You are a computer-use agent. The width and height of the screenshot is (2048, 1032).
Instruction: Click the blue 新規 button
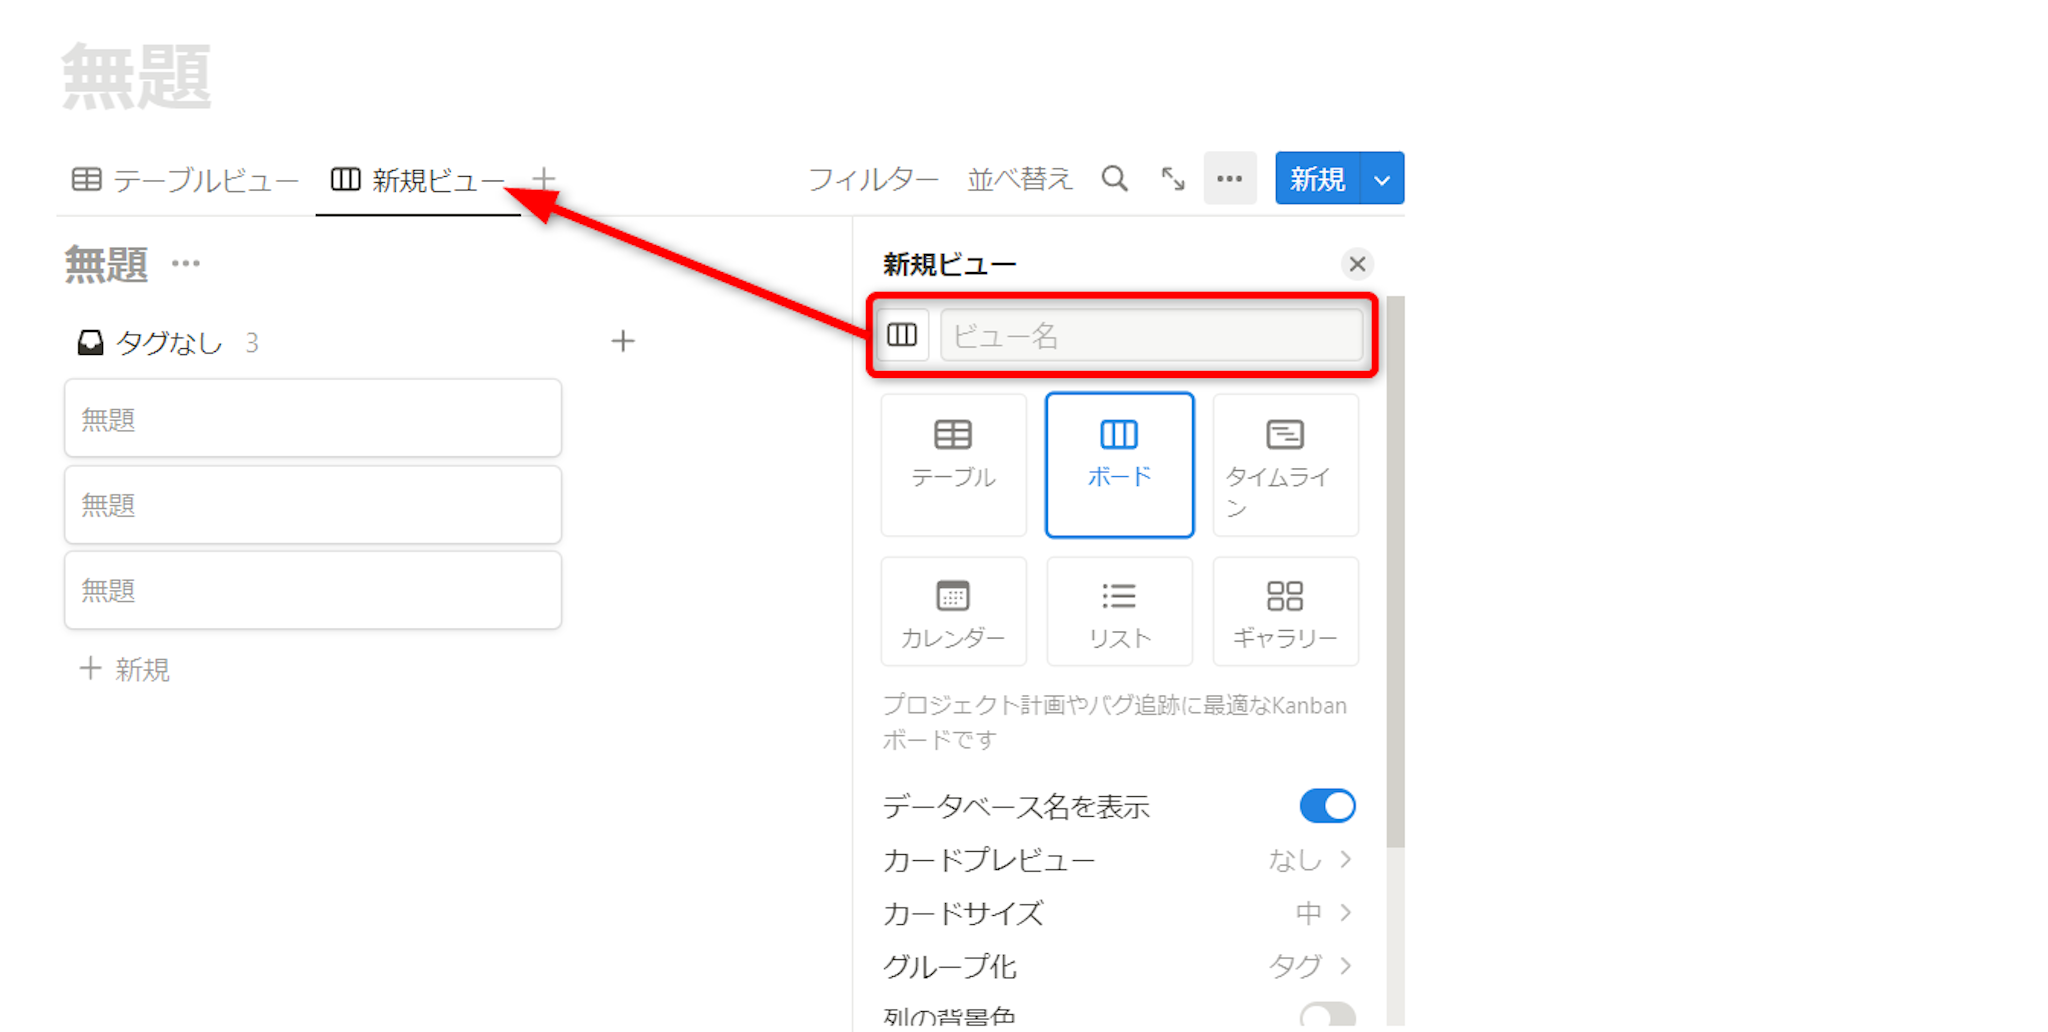(1317, 179)
